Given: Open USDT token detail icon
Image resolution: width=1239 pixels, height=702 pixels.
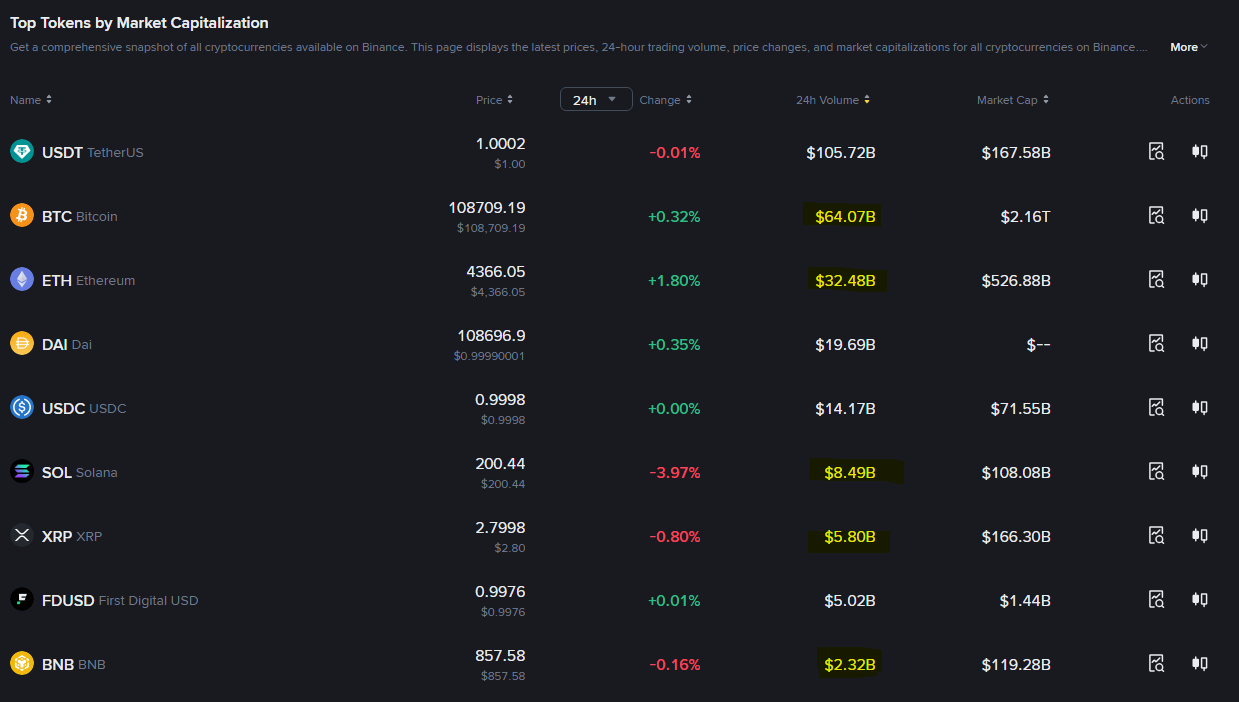Looking at the screenshot, I should pyautogui.click(x=1157, y=152).
